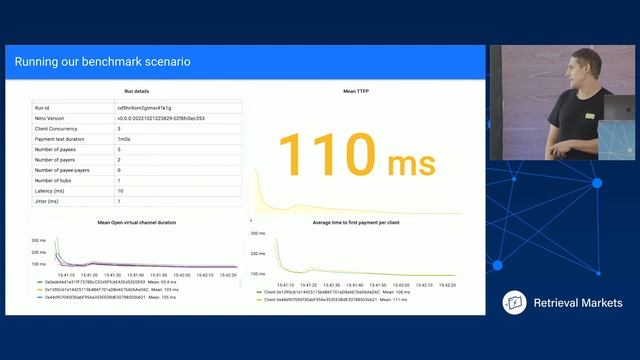Open 'Mean Open virtual channel duration' panel title
The height and width of the screenshot is (360, 640).
pyautogui.click(x=137, y=222)
